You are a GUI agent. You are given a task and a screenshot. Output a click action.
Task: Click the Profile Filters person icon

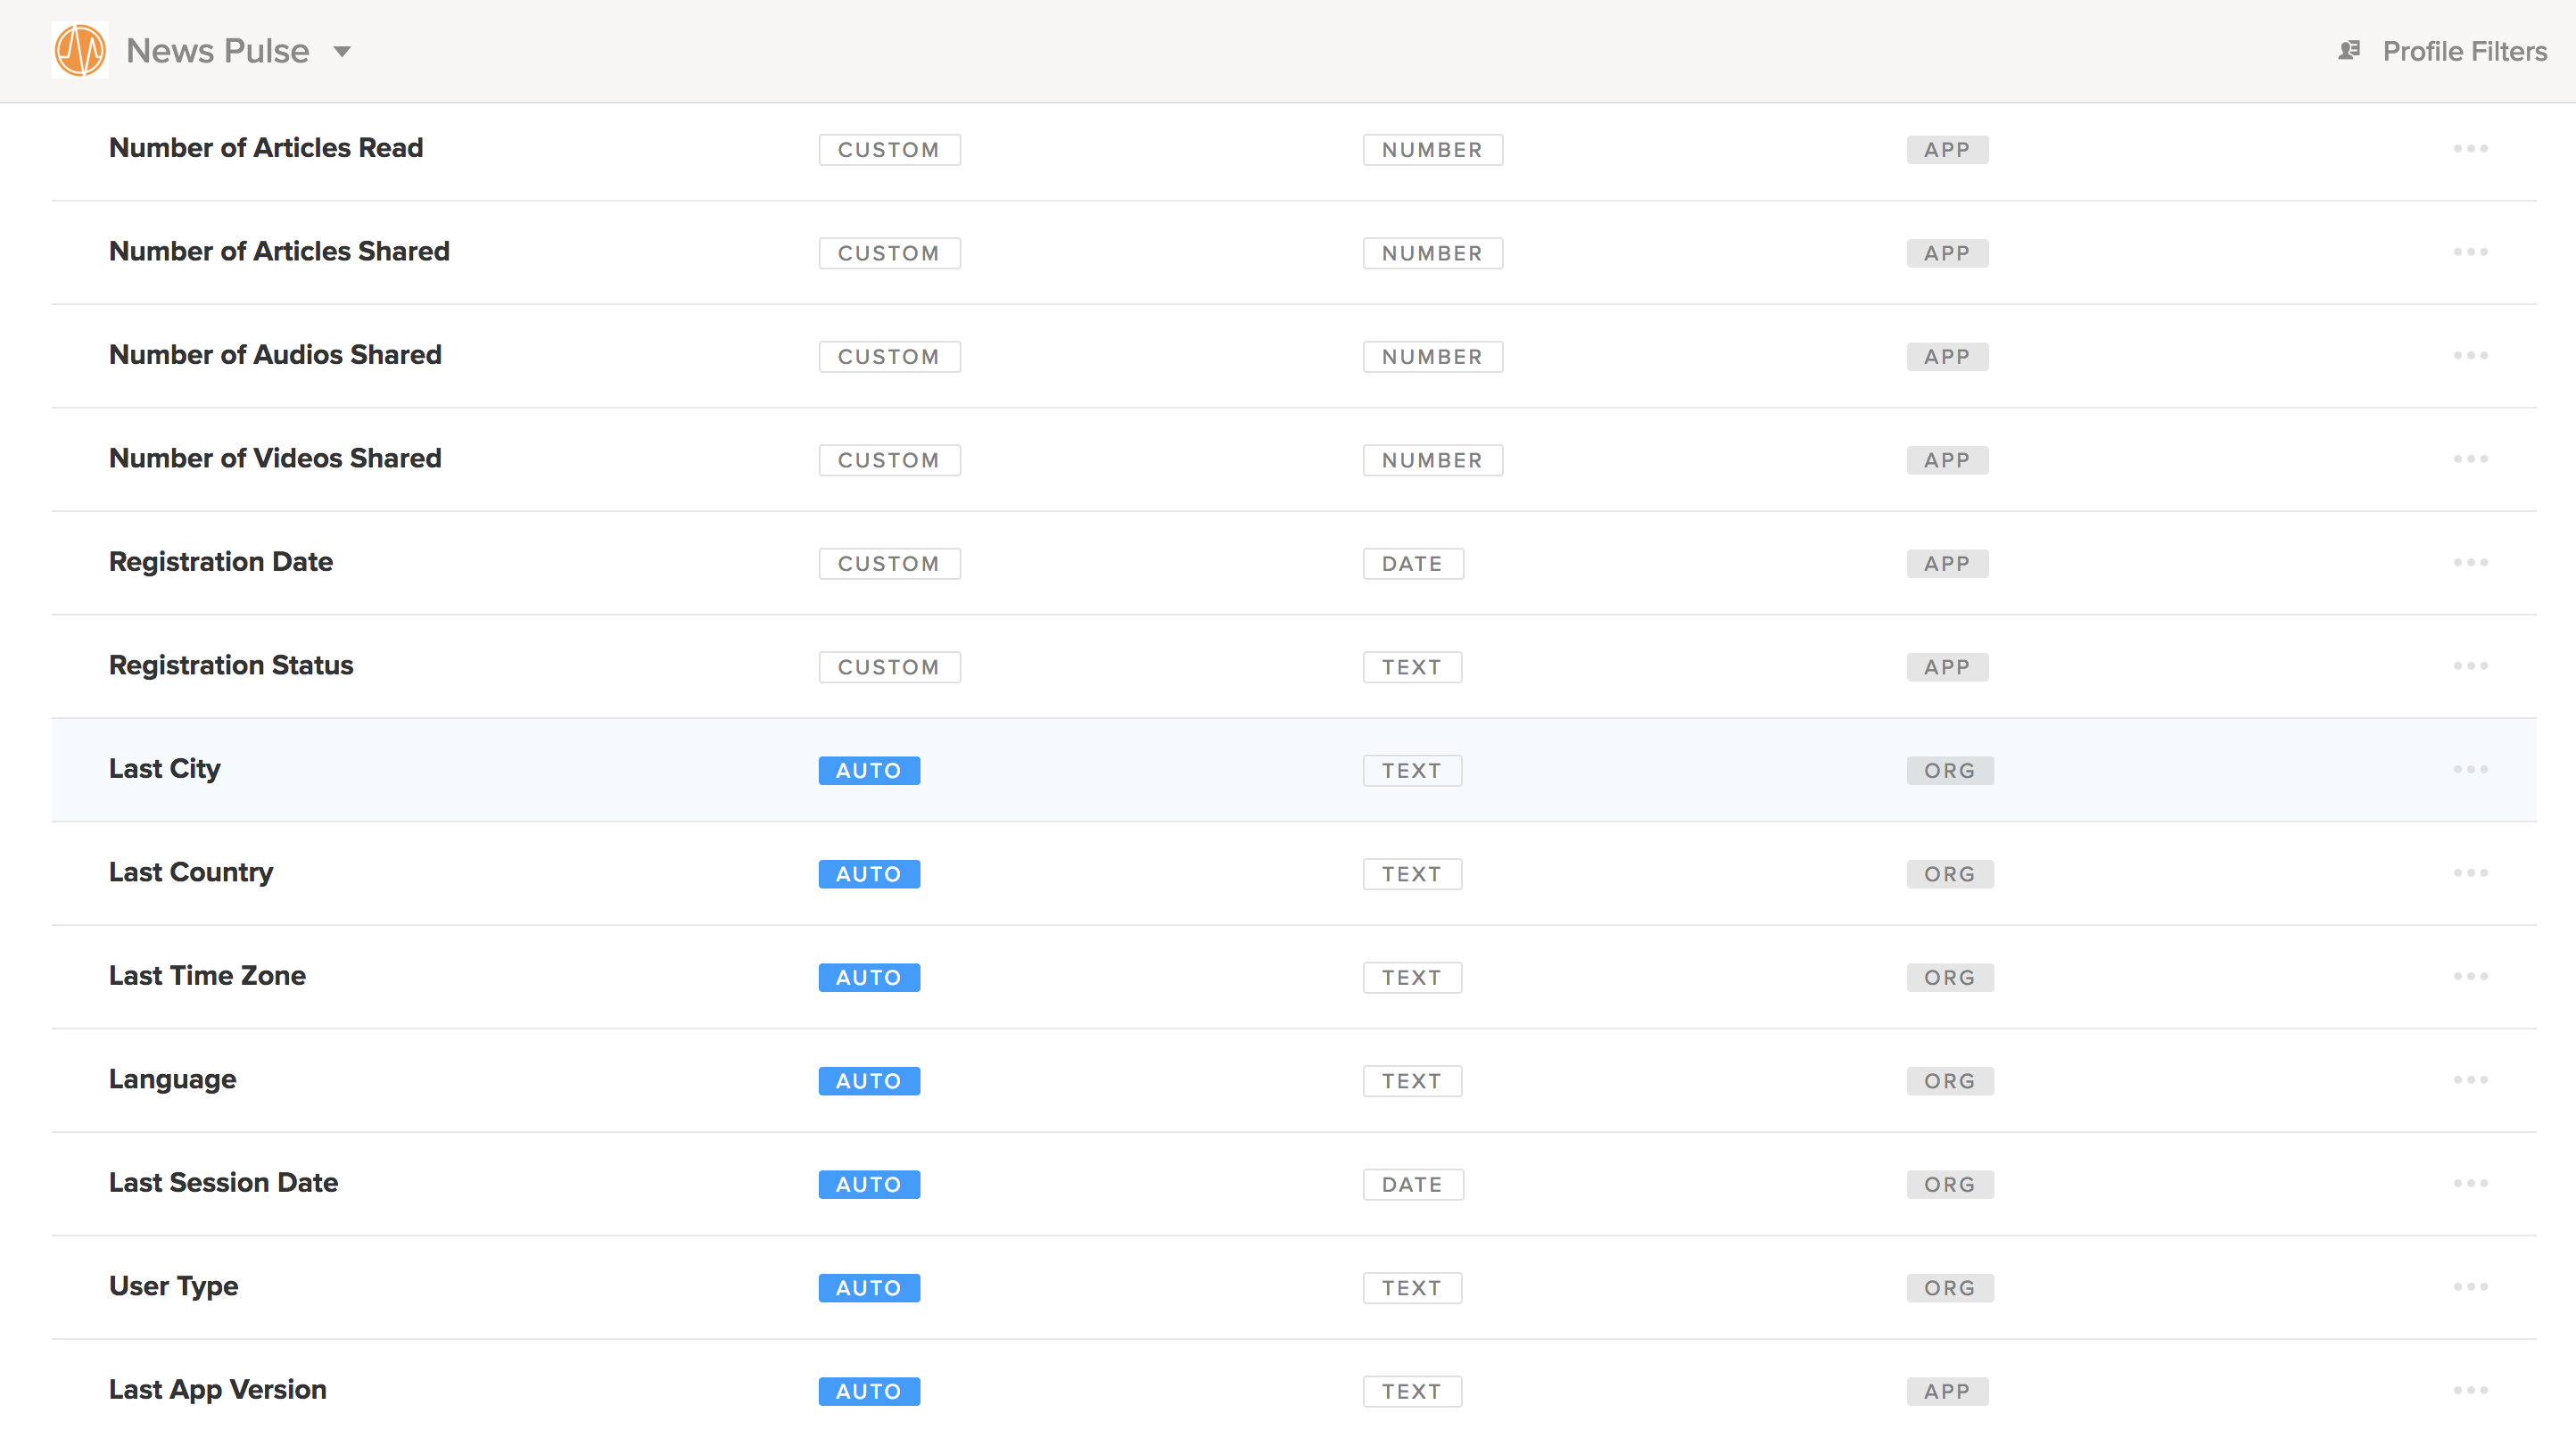(2349, 50)
